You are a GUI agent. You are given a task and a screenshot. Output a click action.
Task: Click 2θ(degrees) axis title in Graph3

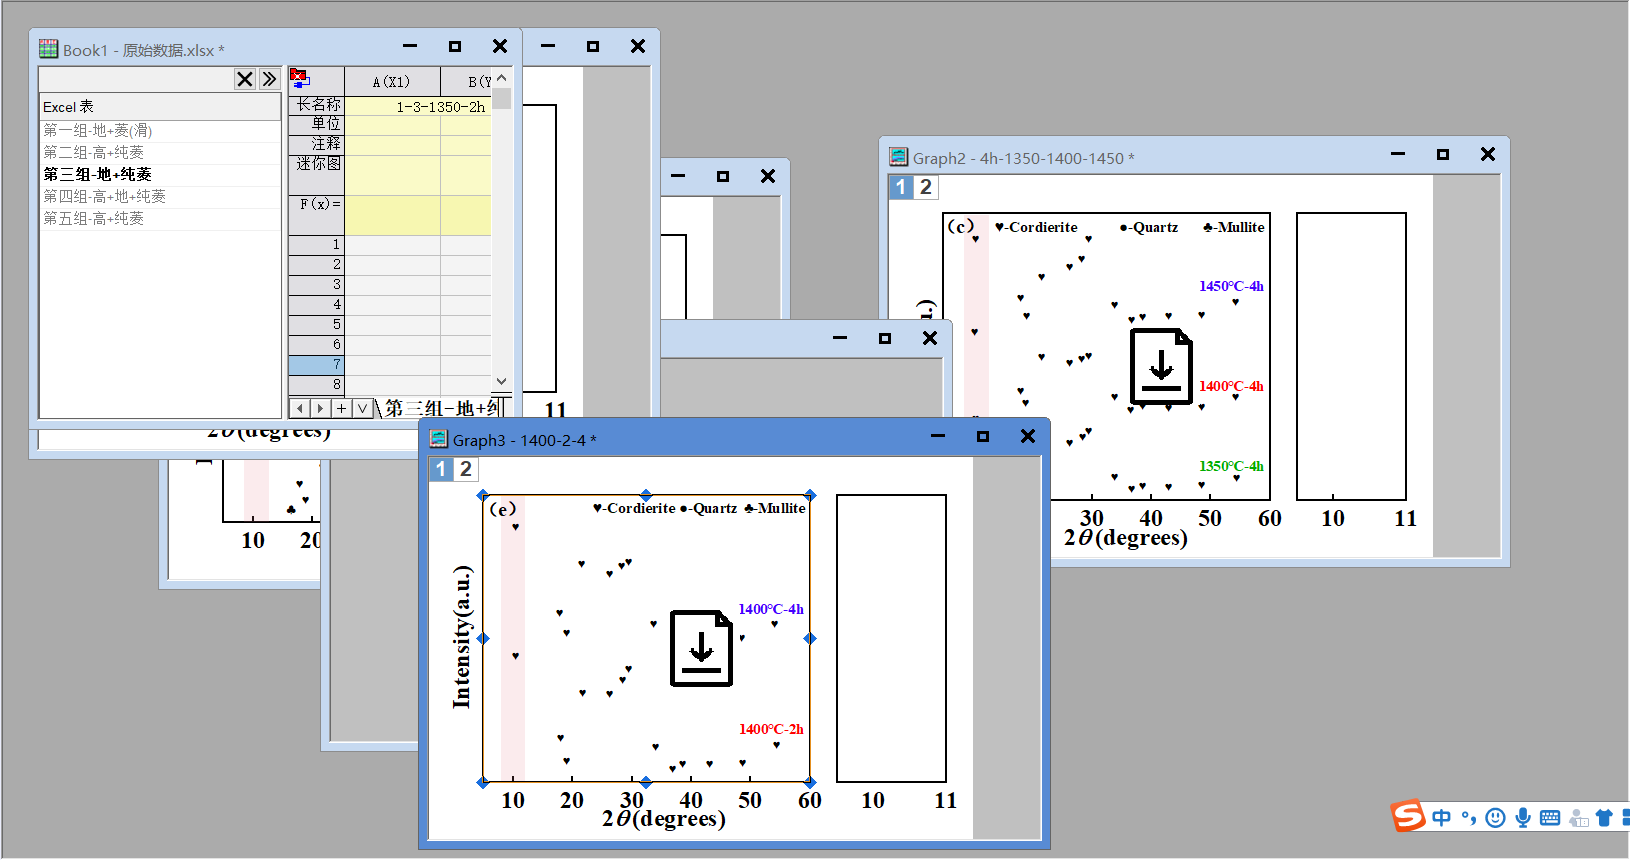pos(664,818)
